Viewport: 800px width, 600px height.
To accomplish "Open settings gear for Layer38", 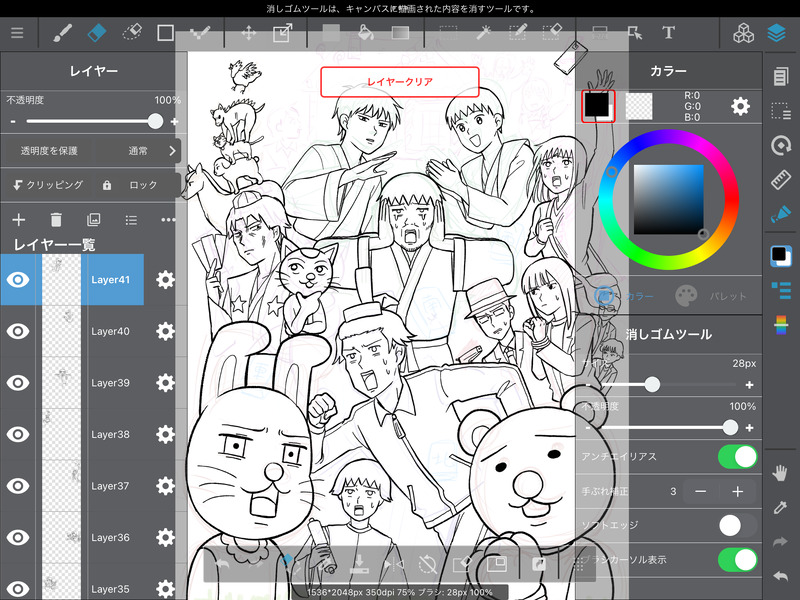I will coord(165,434).
